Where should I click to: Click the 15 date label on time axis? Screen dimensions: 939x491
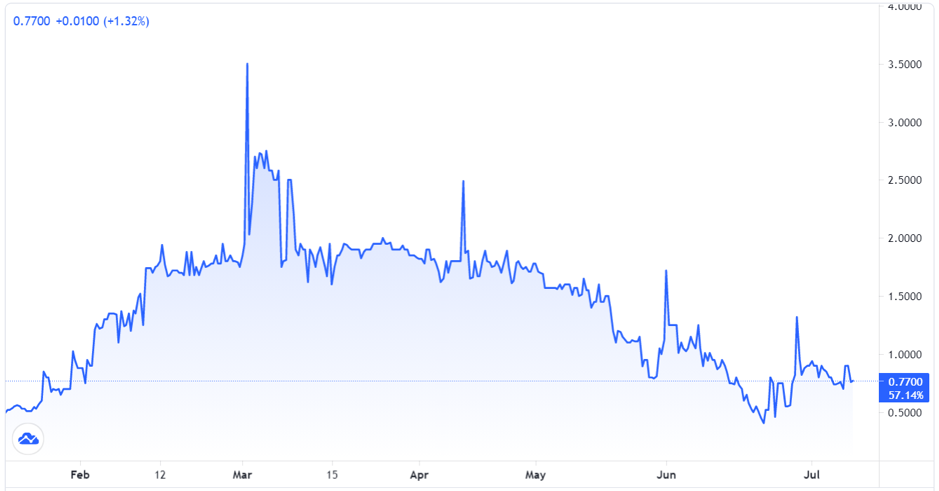click(332, 475)
